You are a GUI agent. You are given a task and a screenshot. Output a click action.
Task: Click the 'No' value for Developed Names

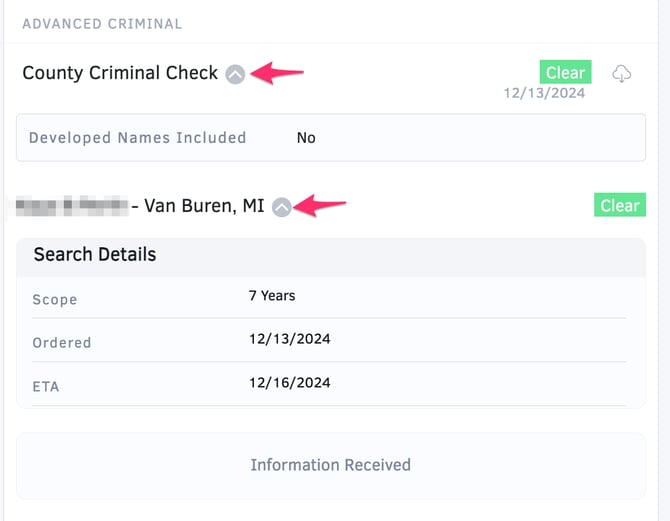click(306, 138)
